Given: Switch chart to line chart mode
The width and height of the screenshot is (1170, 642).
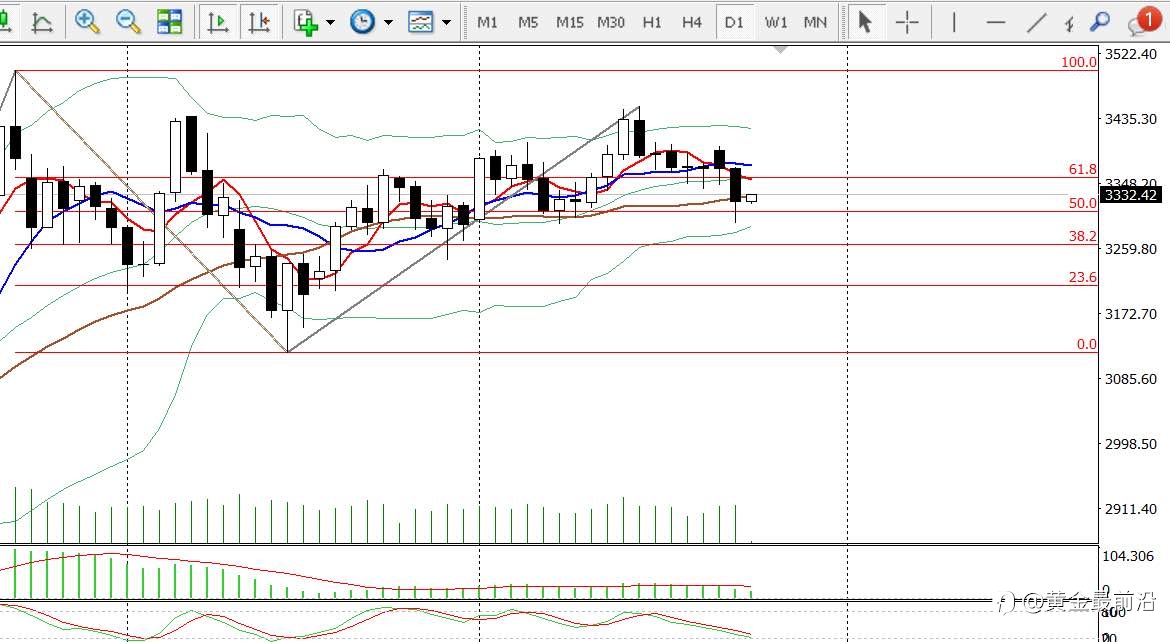Looking at the screenshot, I should 43,22.
